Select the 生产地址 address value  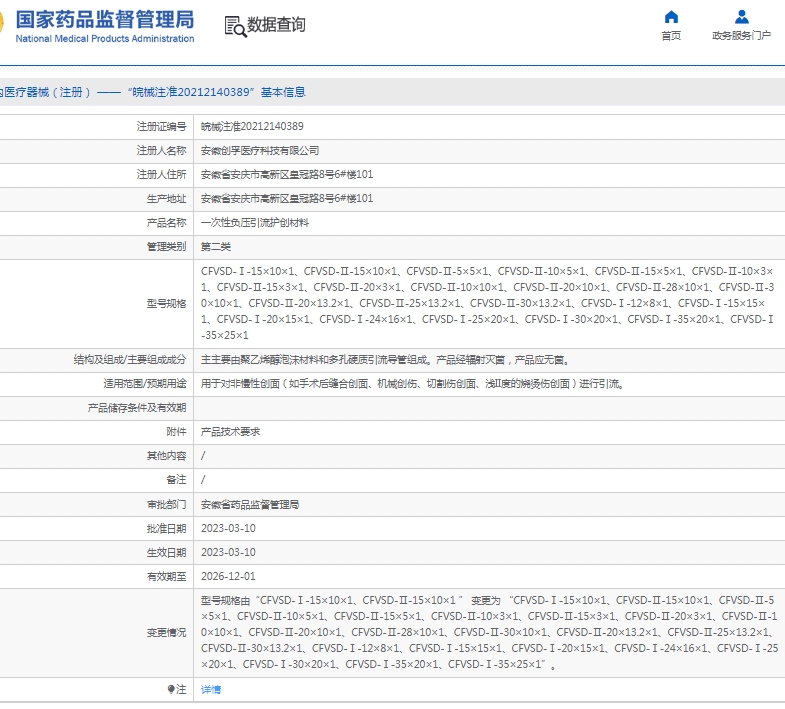tap(287, 198)
